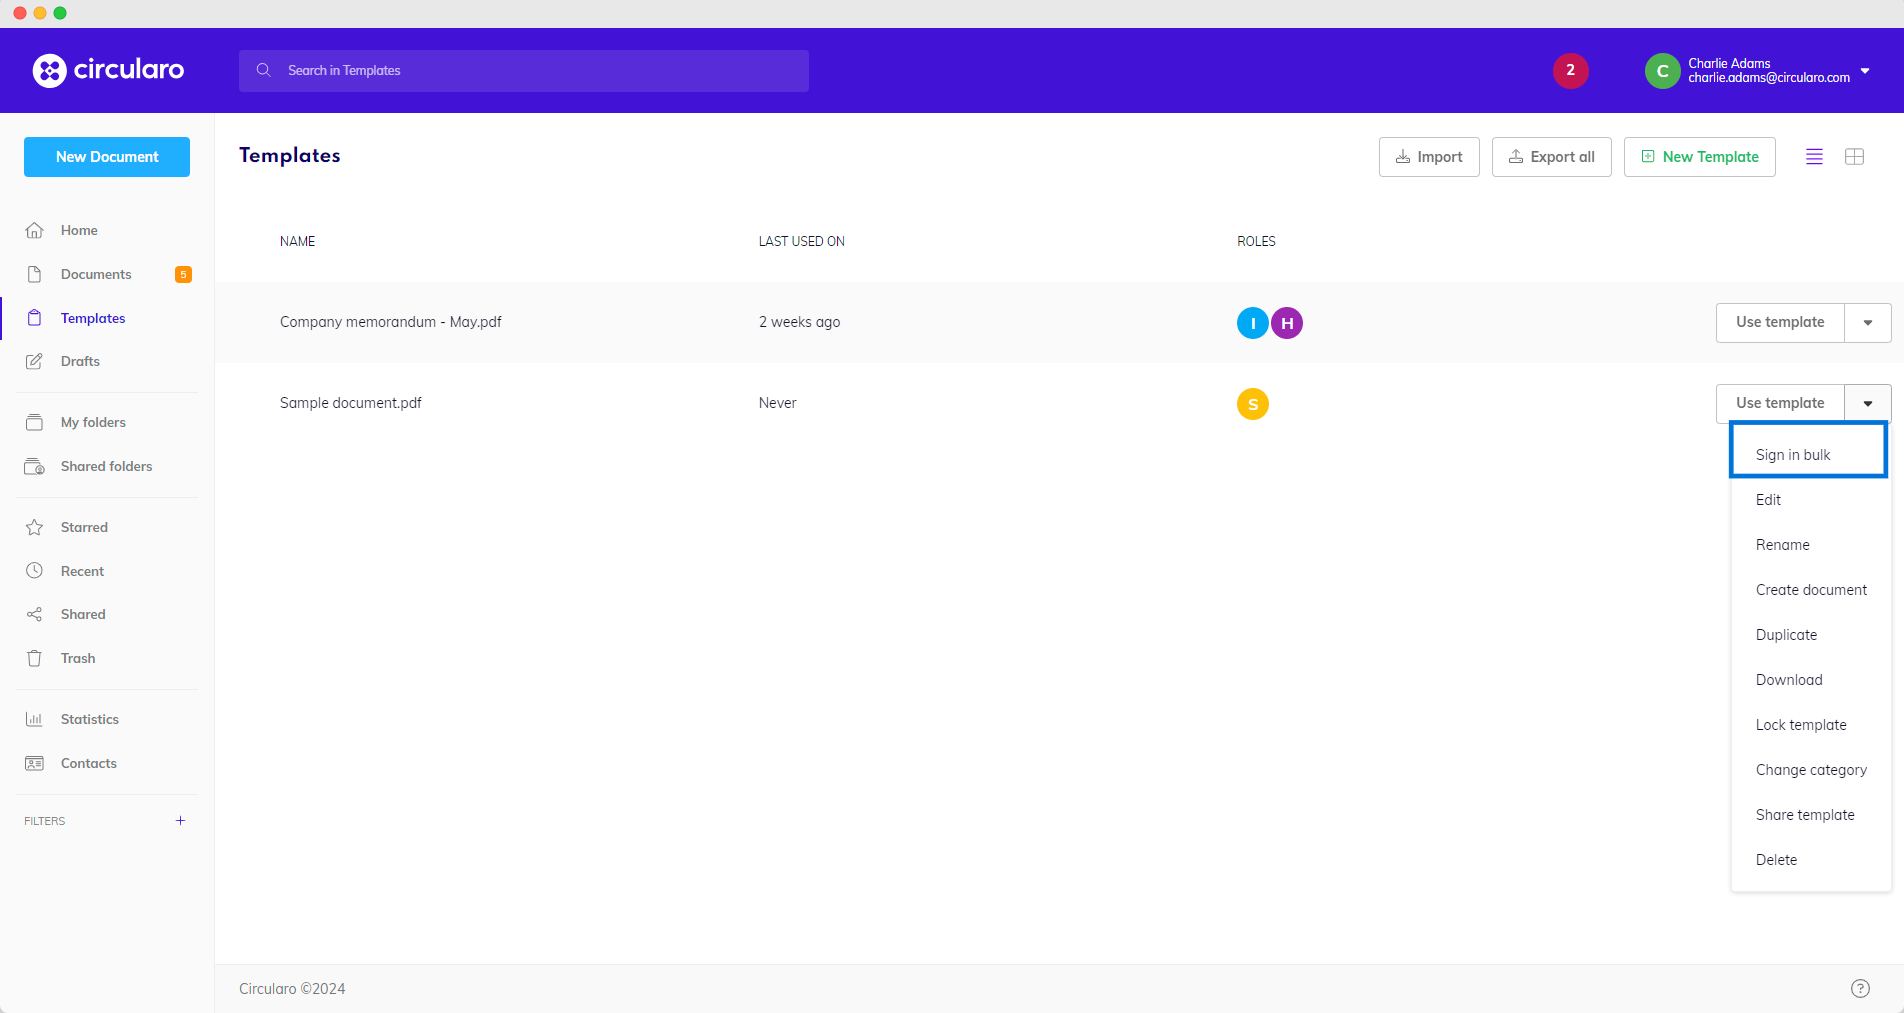Switch to grid view layout icon
Image resolution: width=1904 pixels, height=1013 pixels.
pos(1854,157)
